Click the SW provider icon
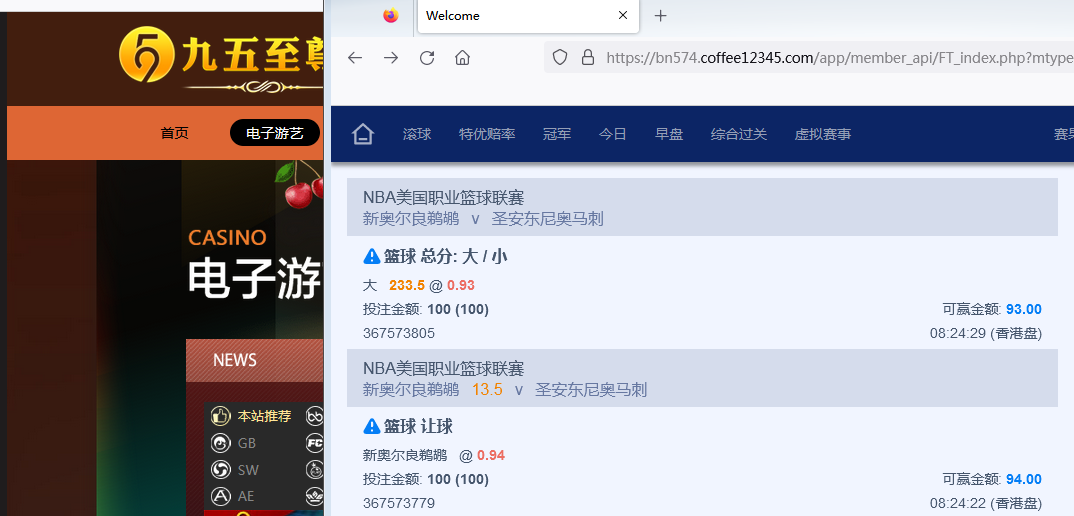This screenshot has width=1074, height=516. [x=220, y=469]
